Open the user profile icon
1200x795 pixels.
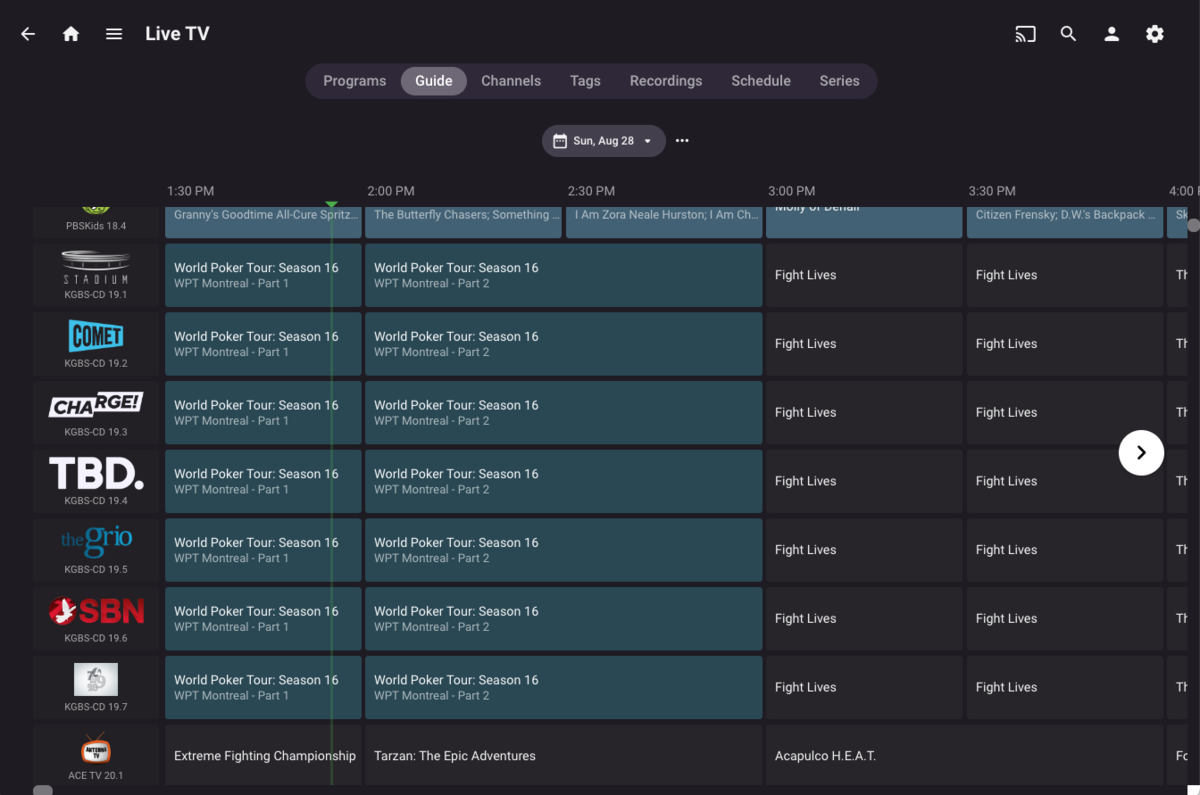click(1111, 34)
